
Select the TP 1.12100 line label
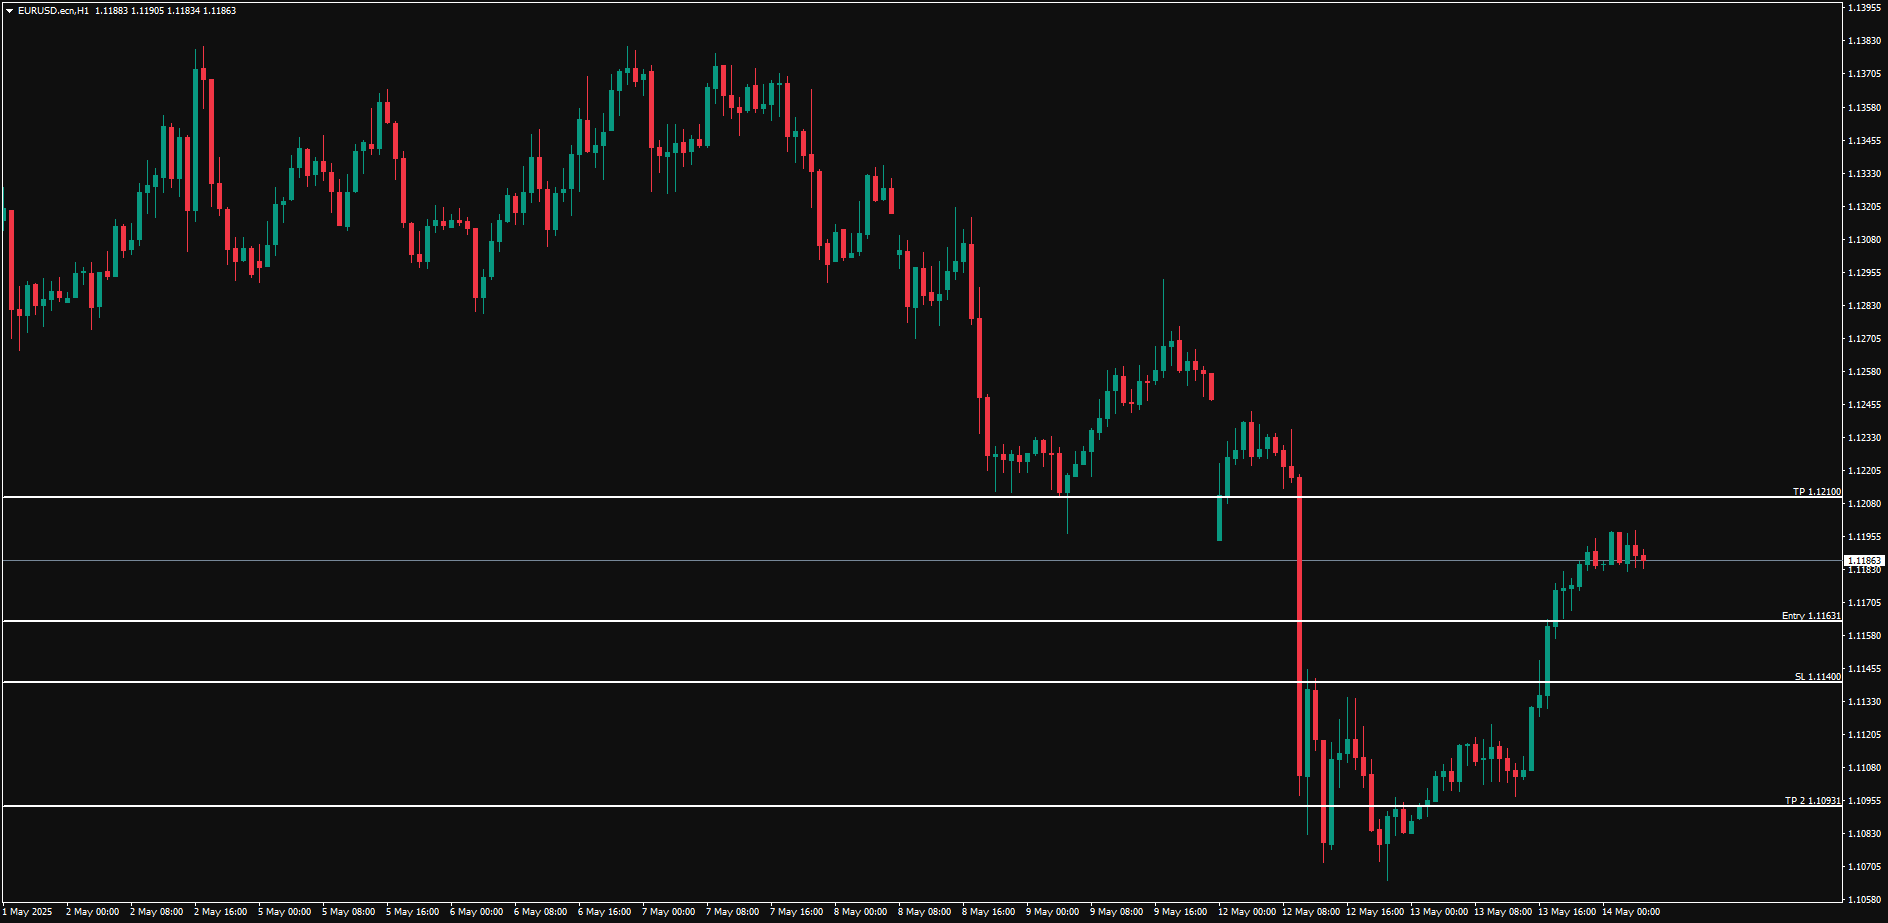[x=1816, y=492]
